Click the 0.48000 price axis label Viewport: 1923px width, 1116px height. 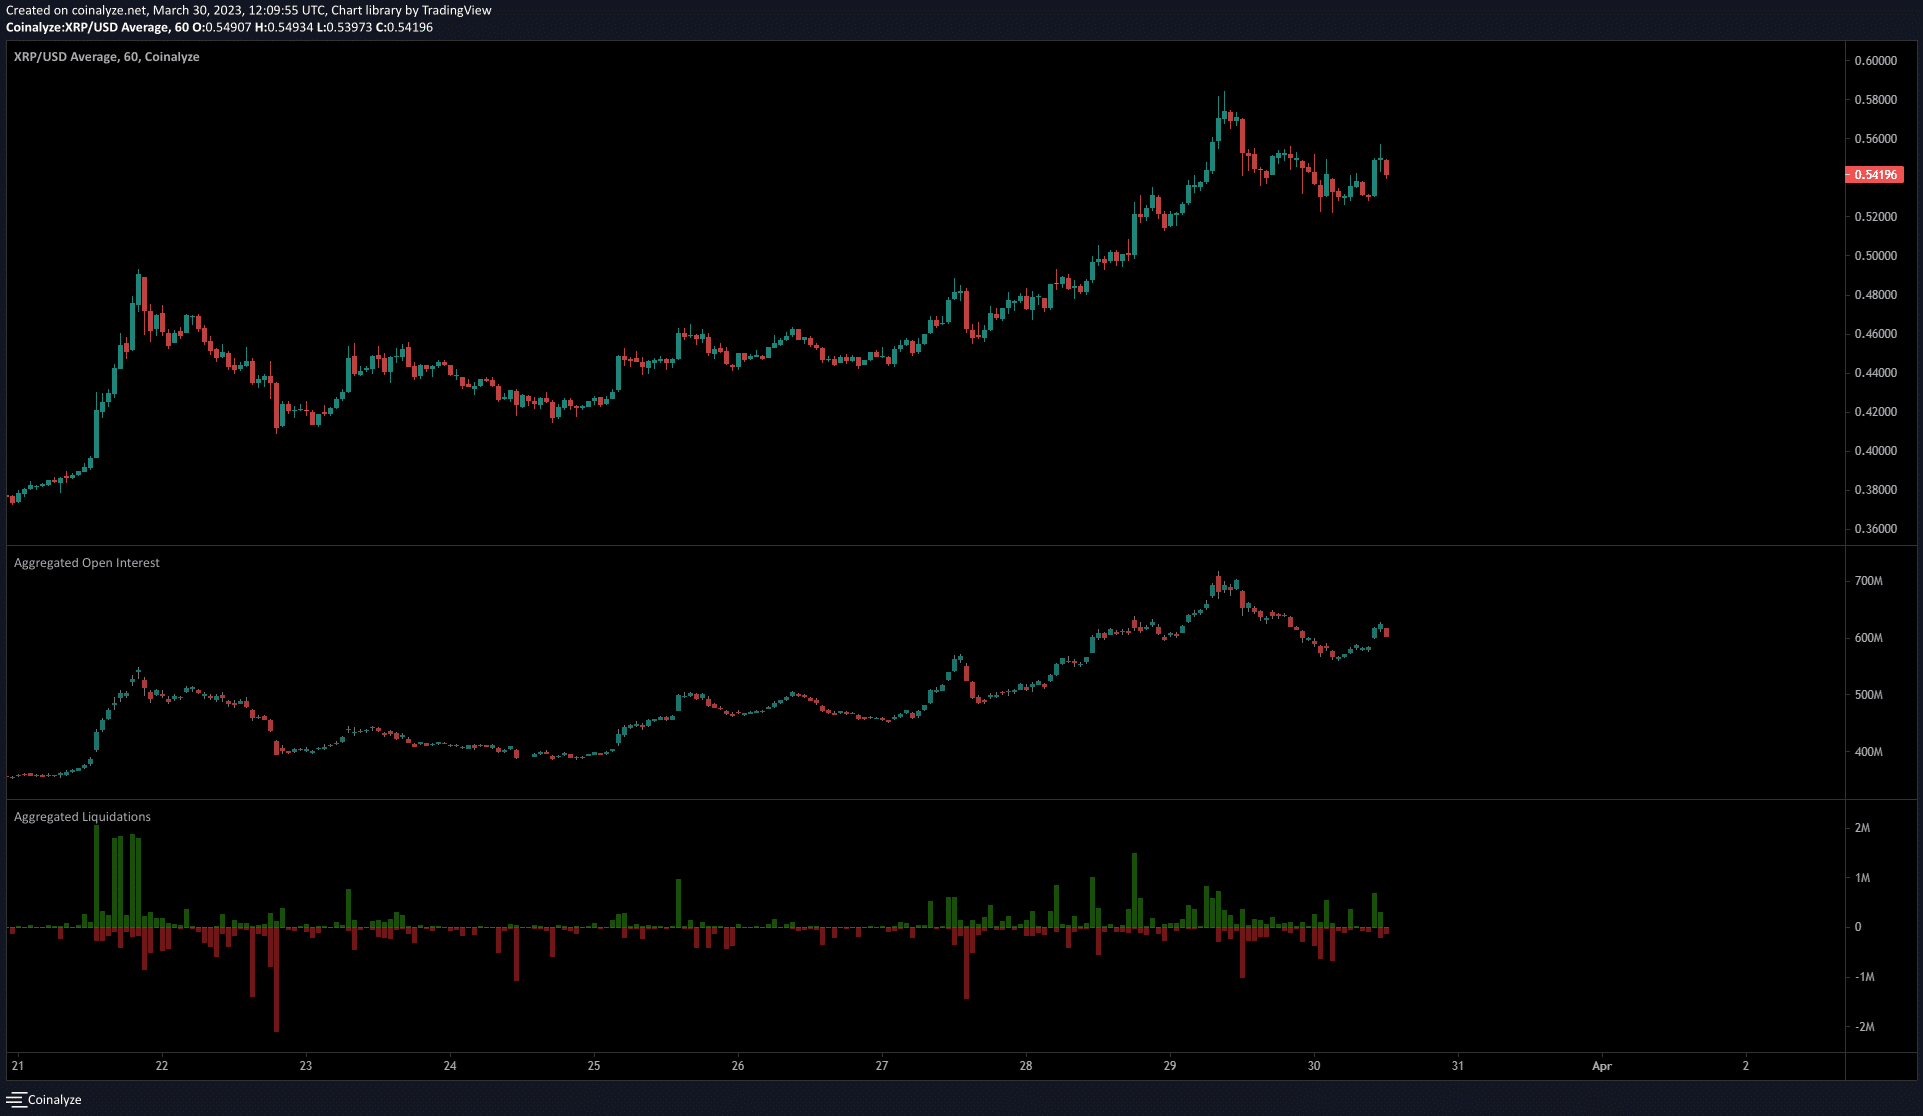(x=1876, y=295)
